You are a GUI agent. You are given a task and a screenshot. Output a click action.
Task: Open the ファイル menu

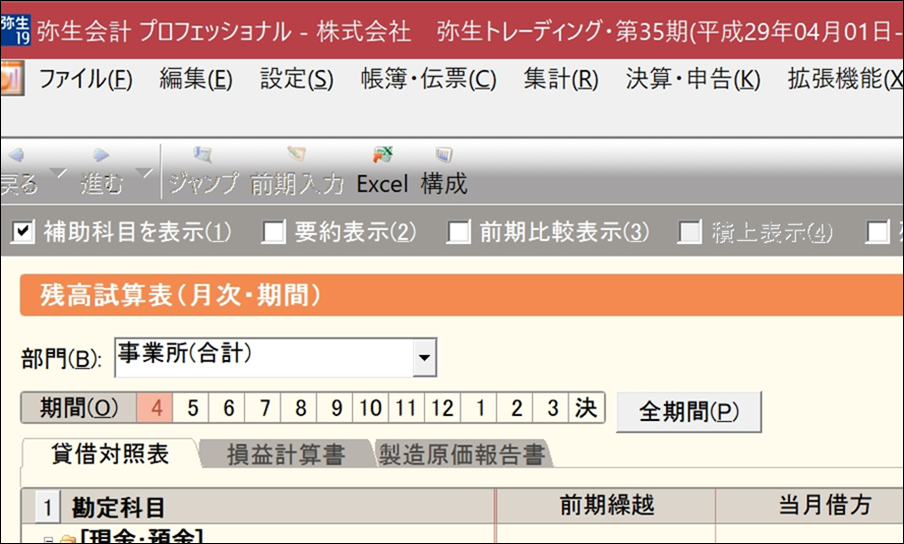[86, 79]
